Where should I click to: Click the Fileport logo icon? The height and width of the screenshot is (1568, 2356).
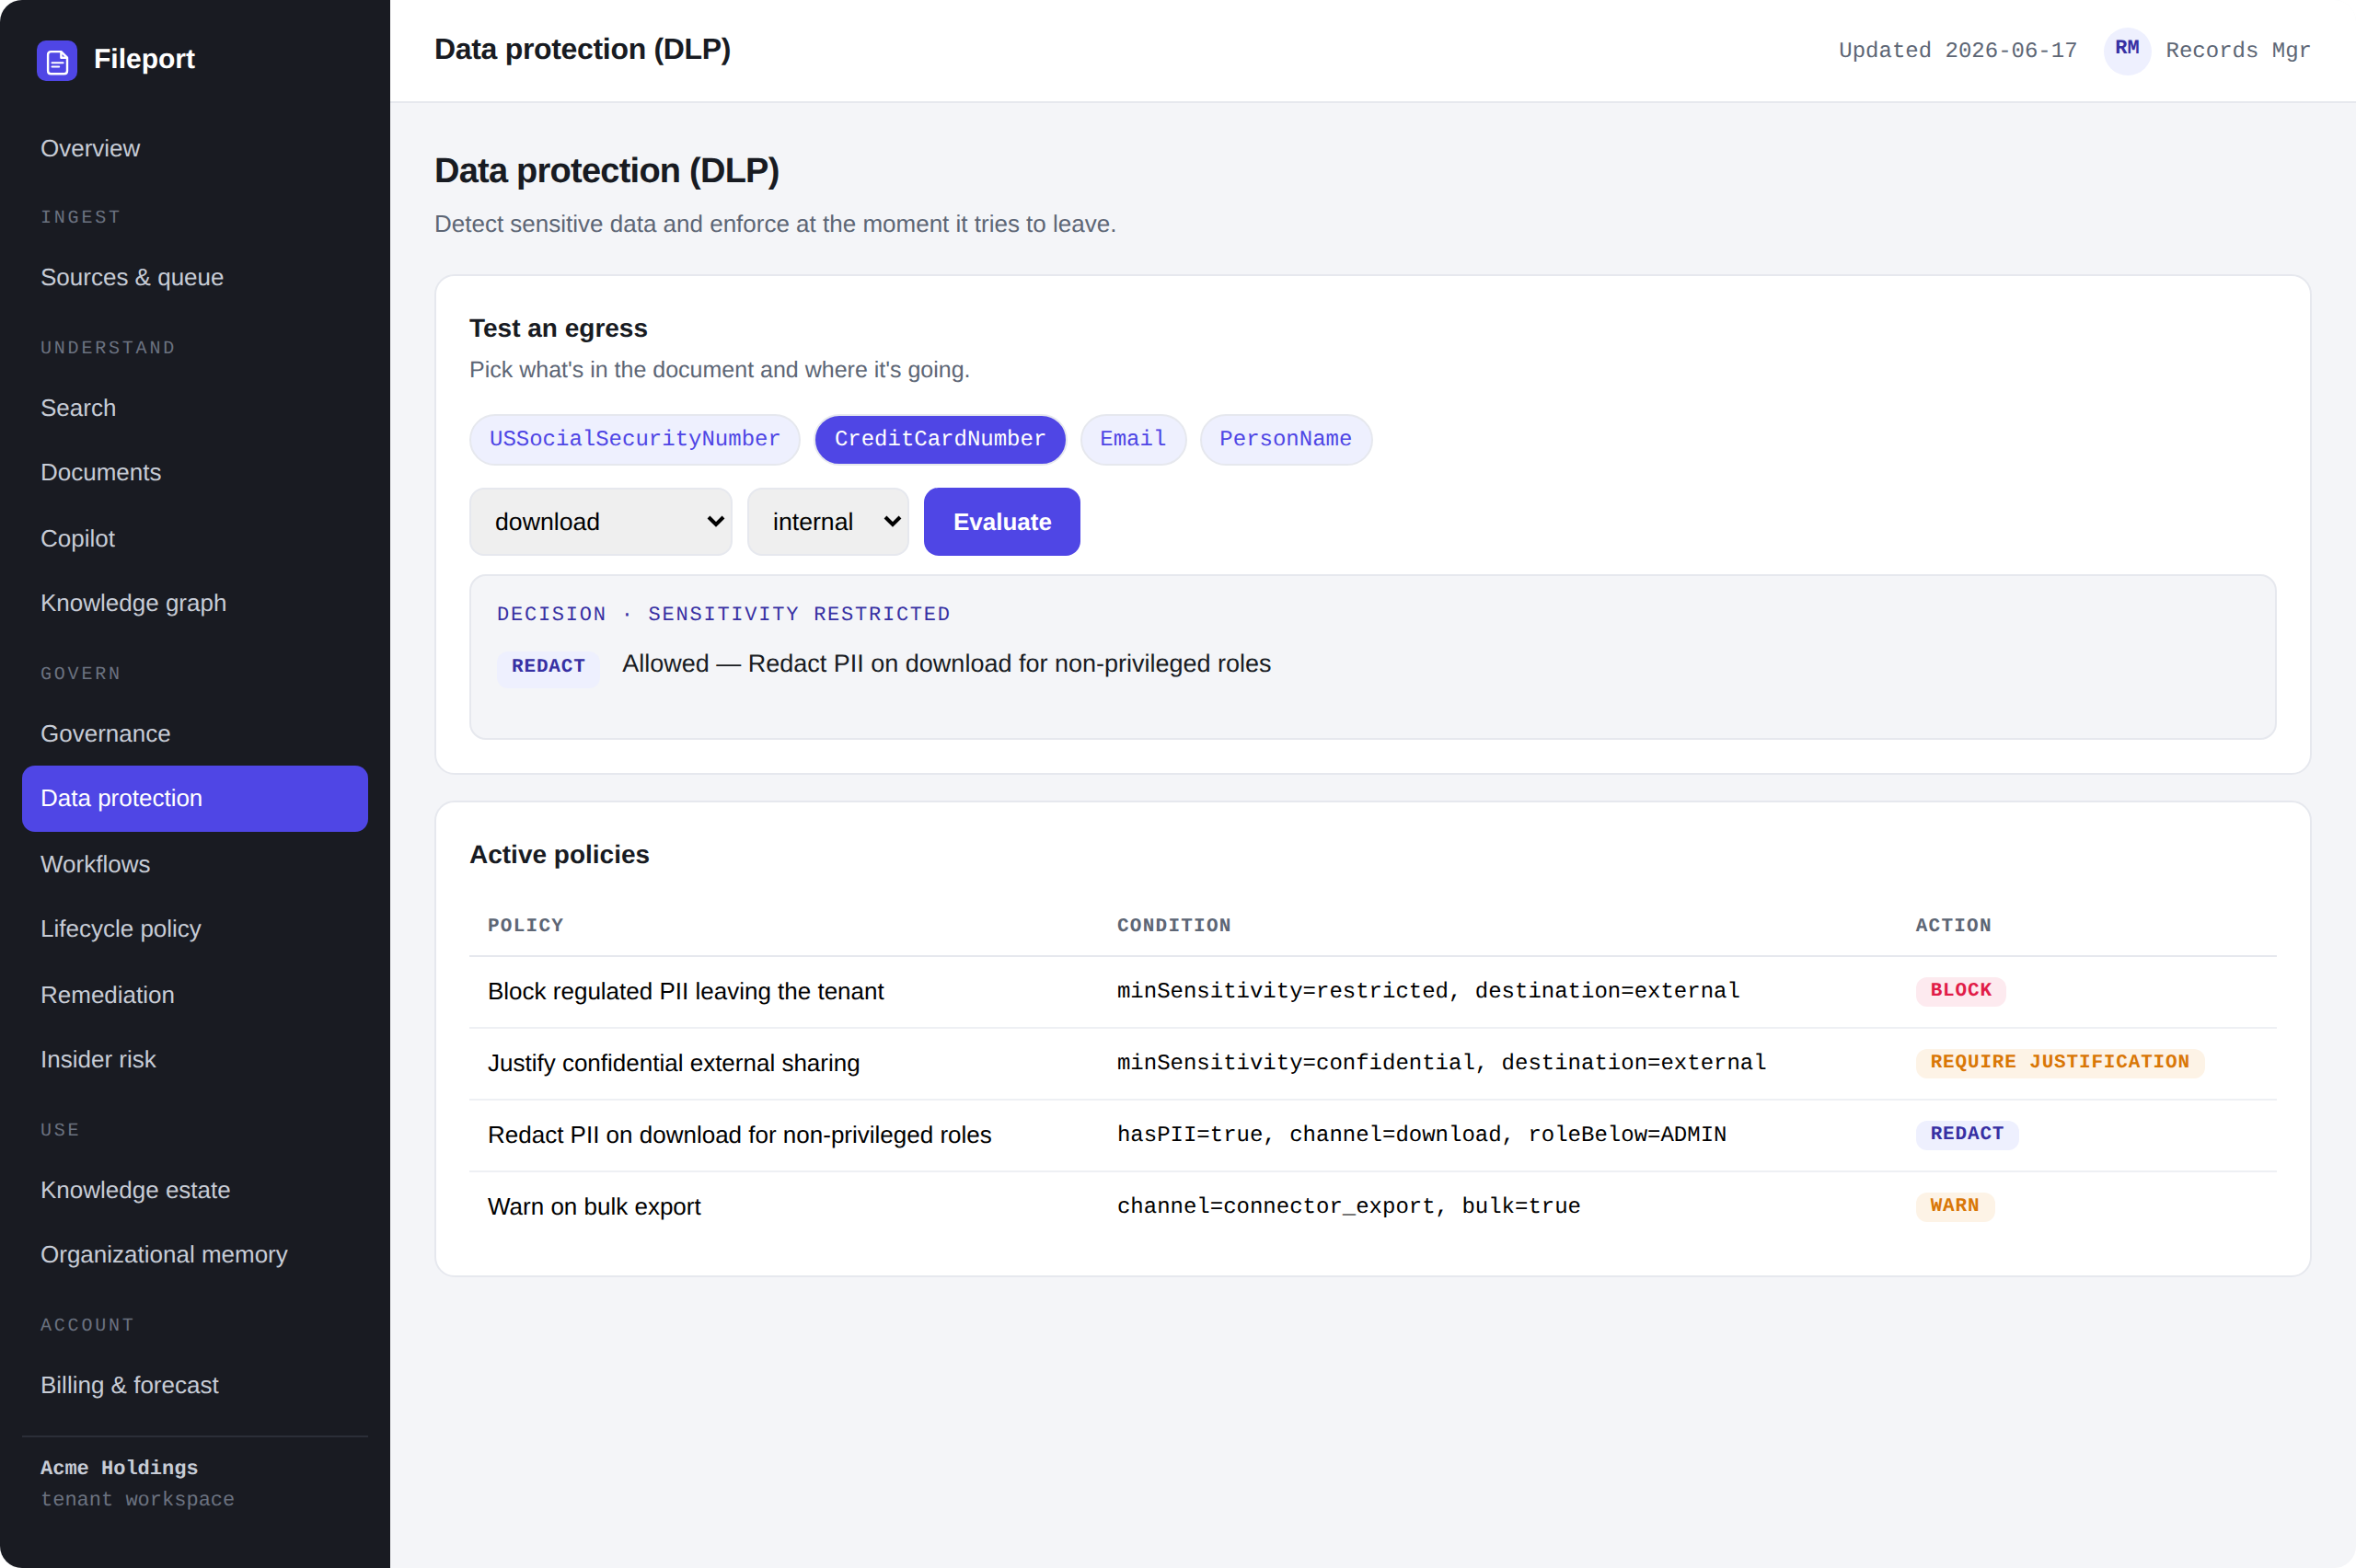(x=57, y=60)
